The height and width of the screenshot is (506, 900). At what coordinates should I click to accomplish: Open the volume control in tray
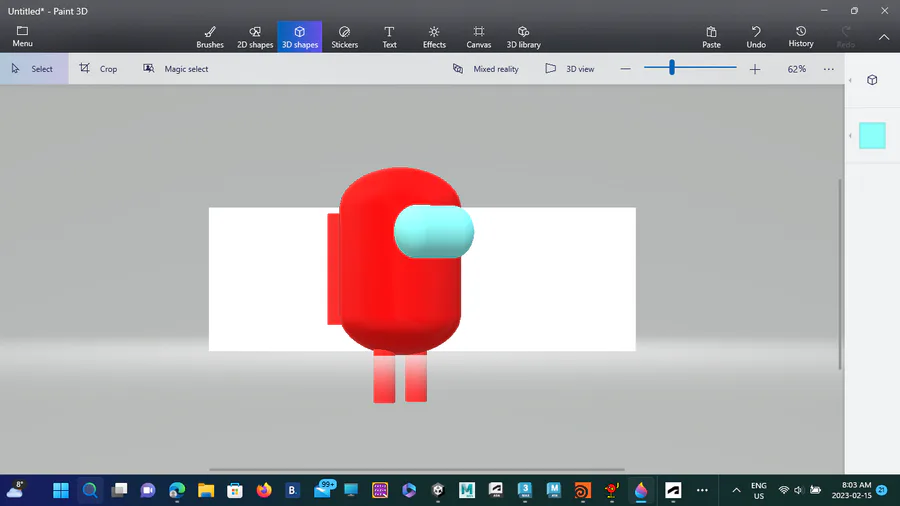click(x=798, y=491)
